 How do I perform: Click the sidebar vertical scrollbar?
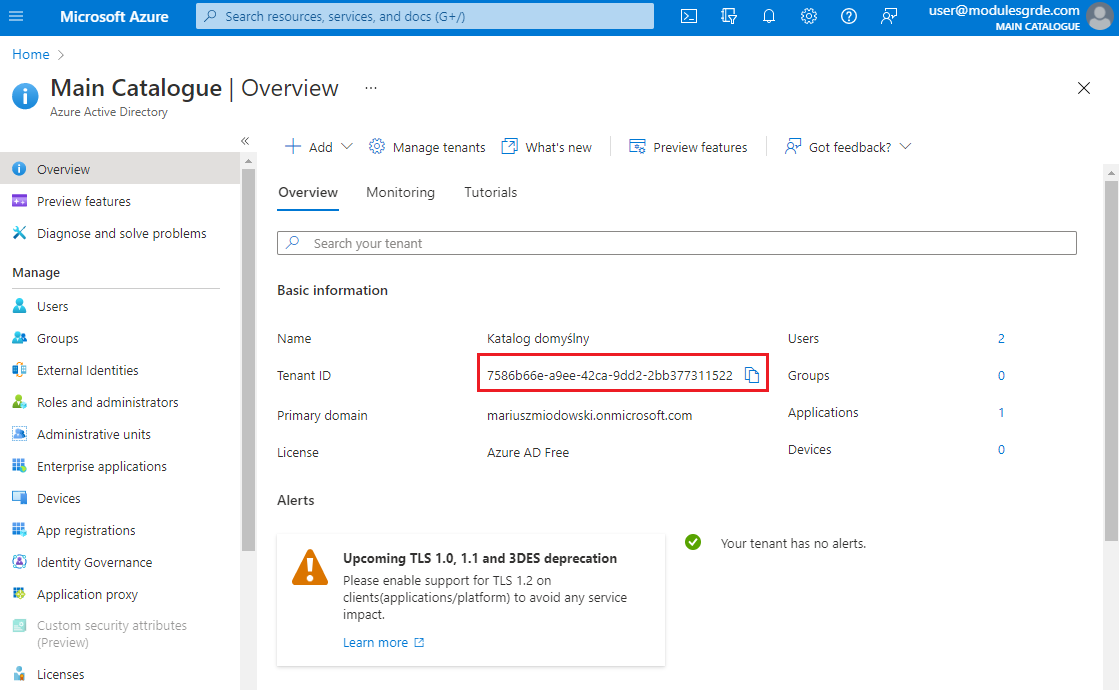click(248, 361)
